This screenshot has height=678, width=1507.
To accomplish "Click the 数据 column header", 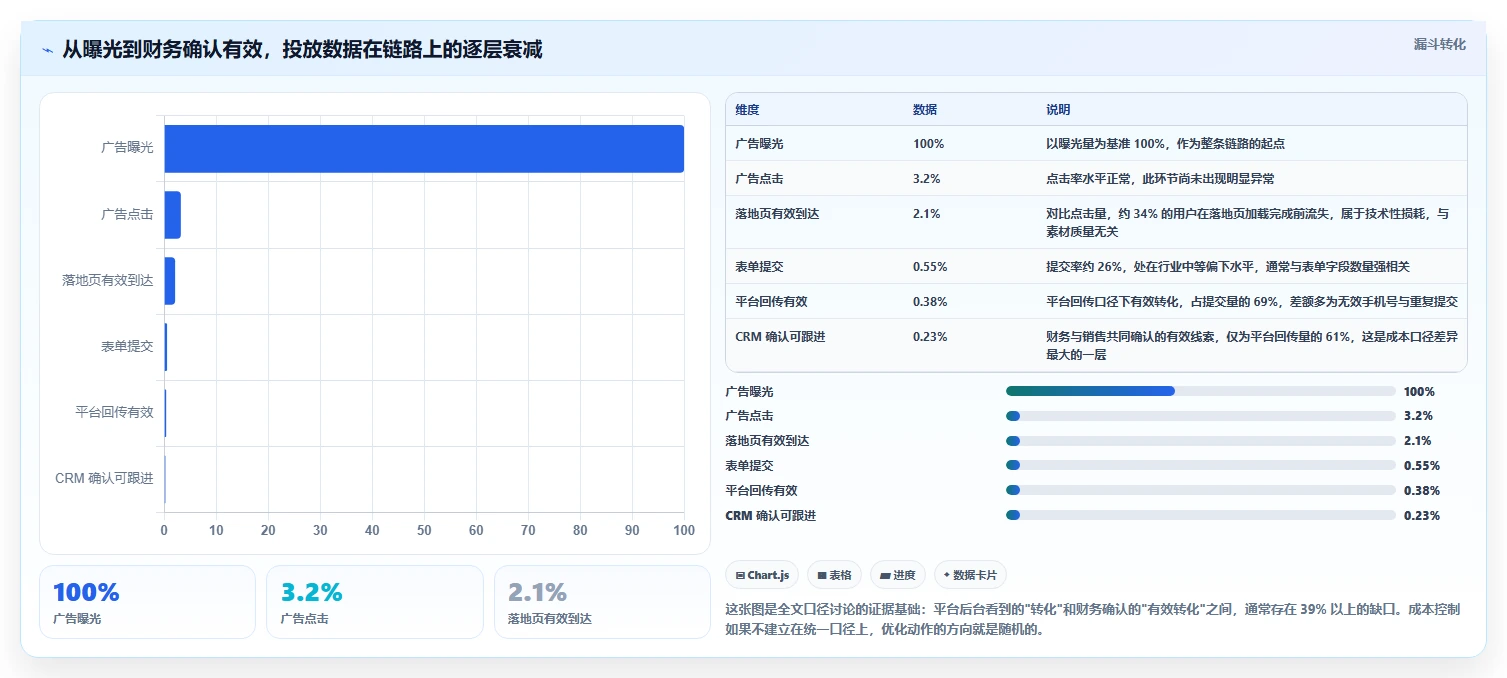I will pos(925,110).
